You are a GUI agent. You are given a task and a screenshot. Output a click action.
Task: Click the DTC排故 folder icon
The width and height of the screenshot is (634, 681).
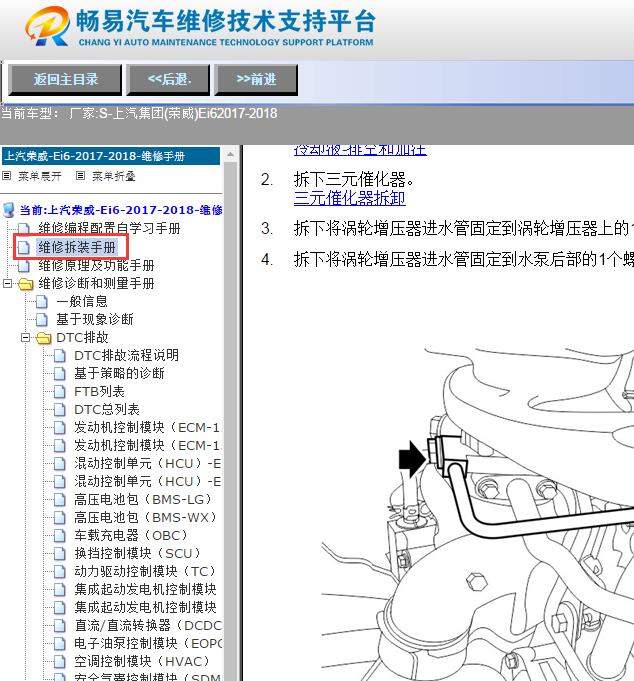tap(43, 338)
